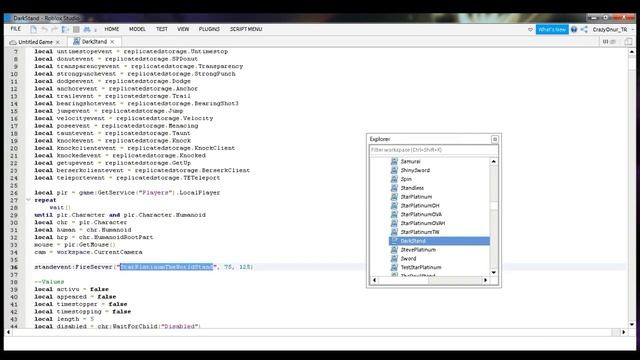This screenshot has width=640, height=360.
Task: Select StarPlatinum in the Explorer
Action: coord(416,197)
